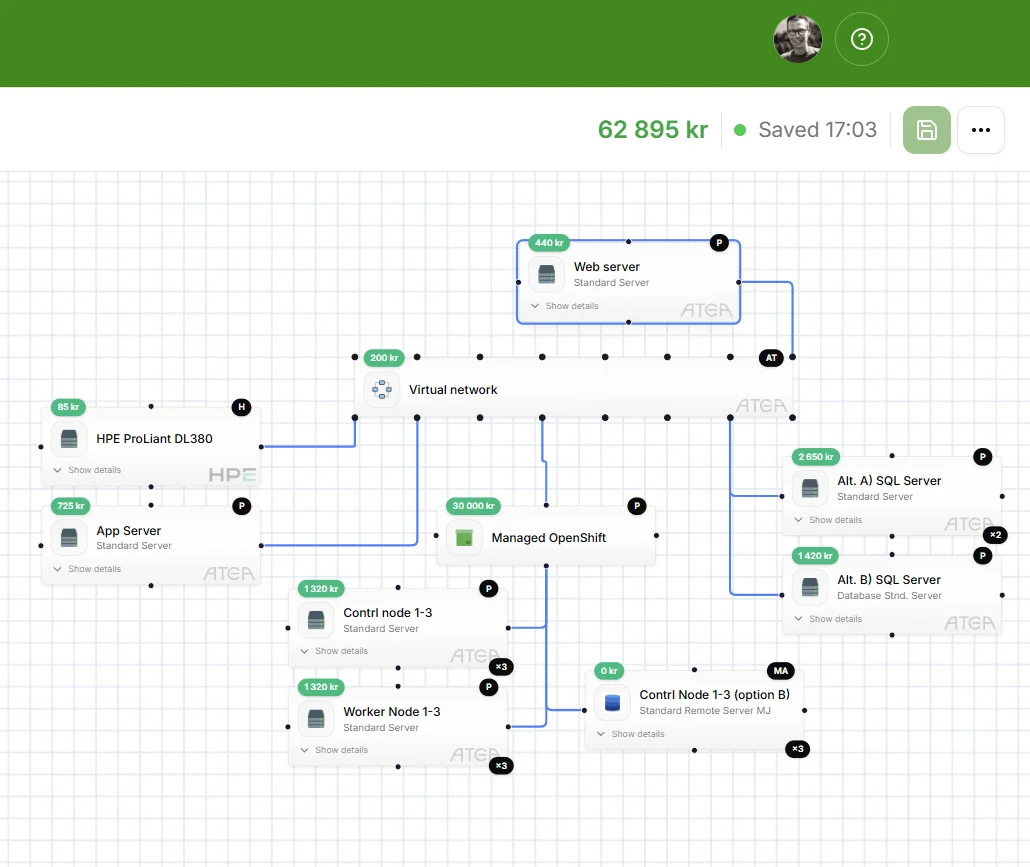Image resolution: width=1030 pixels, height=867 pixels.
Task: Click the App Server node icon
Action: (x=69, y=538)
